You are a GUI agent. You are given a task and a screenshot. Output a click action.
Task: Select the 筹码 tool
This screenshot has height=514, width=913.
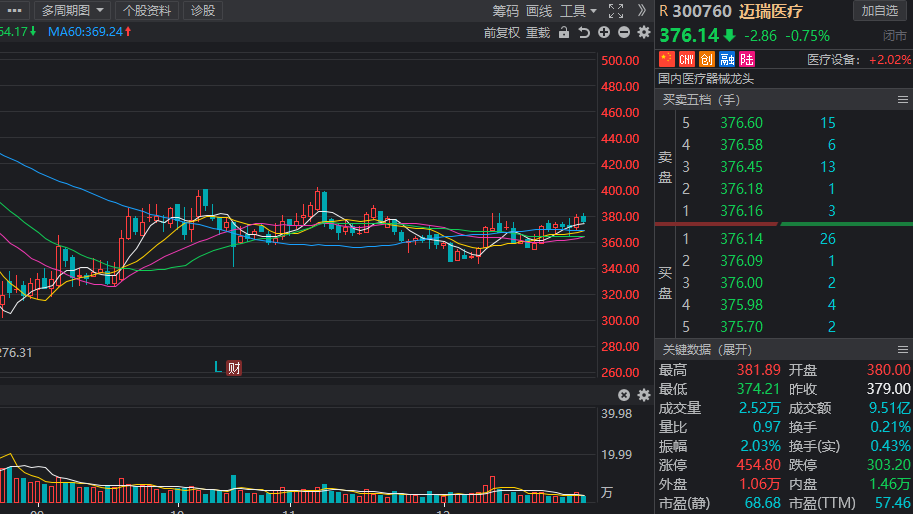tap(505, 10)
